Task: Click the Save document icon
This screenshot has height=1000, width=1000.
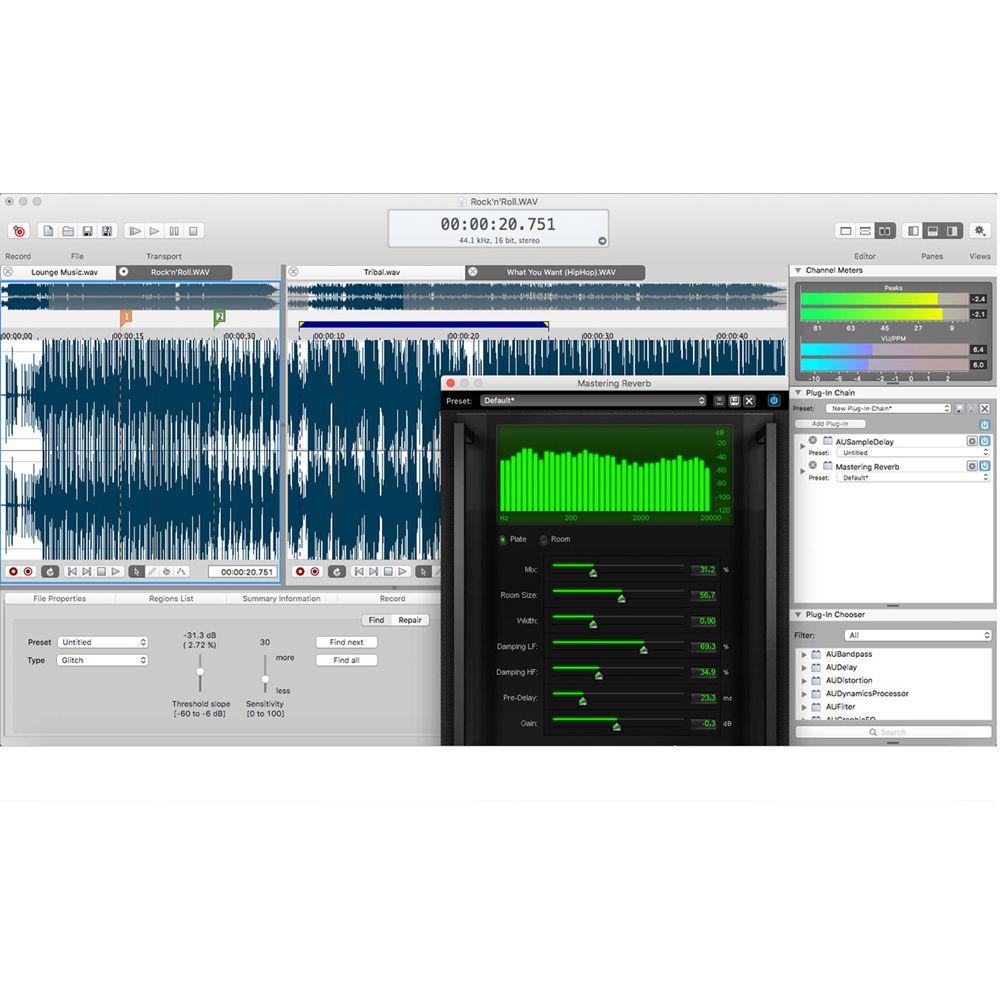Action: point(88,230)
